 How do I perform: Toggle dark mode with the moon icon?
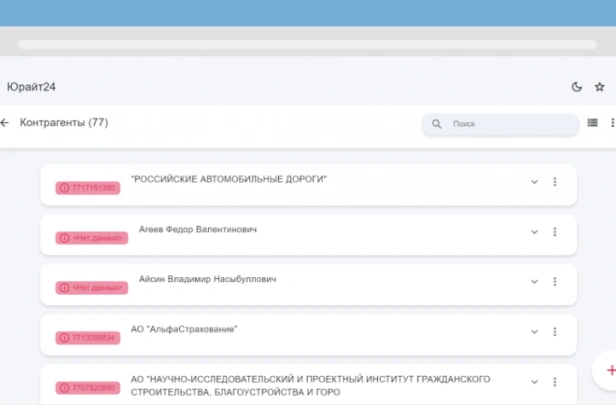[x=576, y=87]
